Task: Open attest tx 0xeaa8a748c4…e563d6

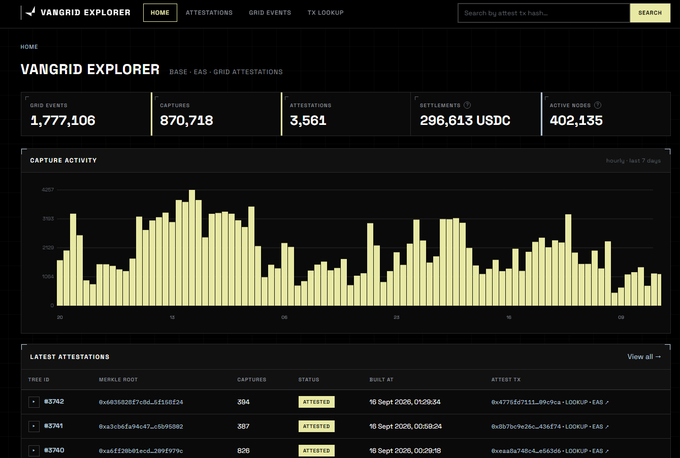Action: pyautogui.click(x=526, y=451)
